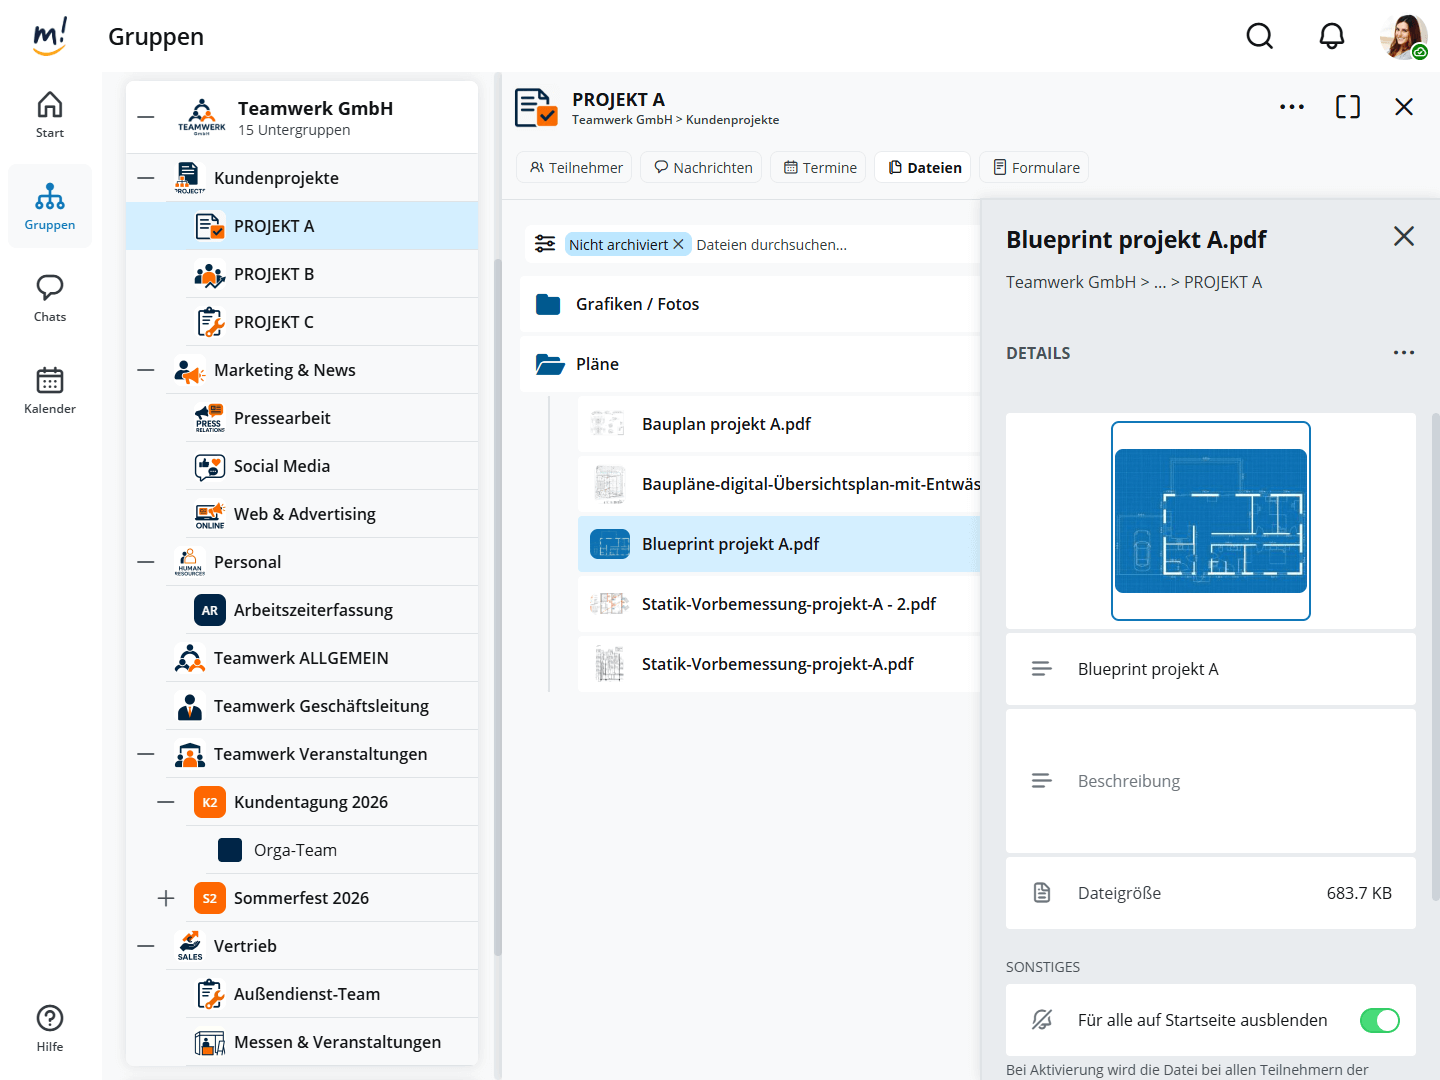
Task: Open notifications bell
Action: (1331, 37)
